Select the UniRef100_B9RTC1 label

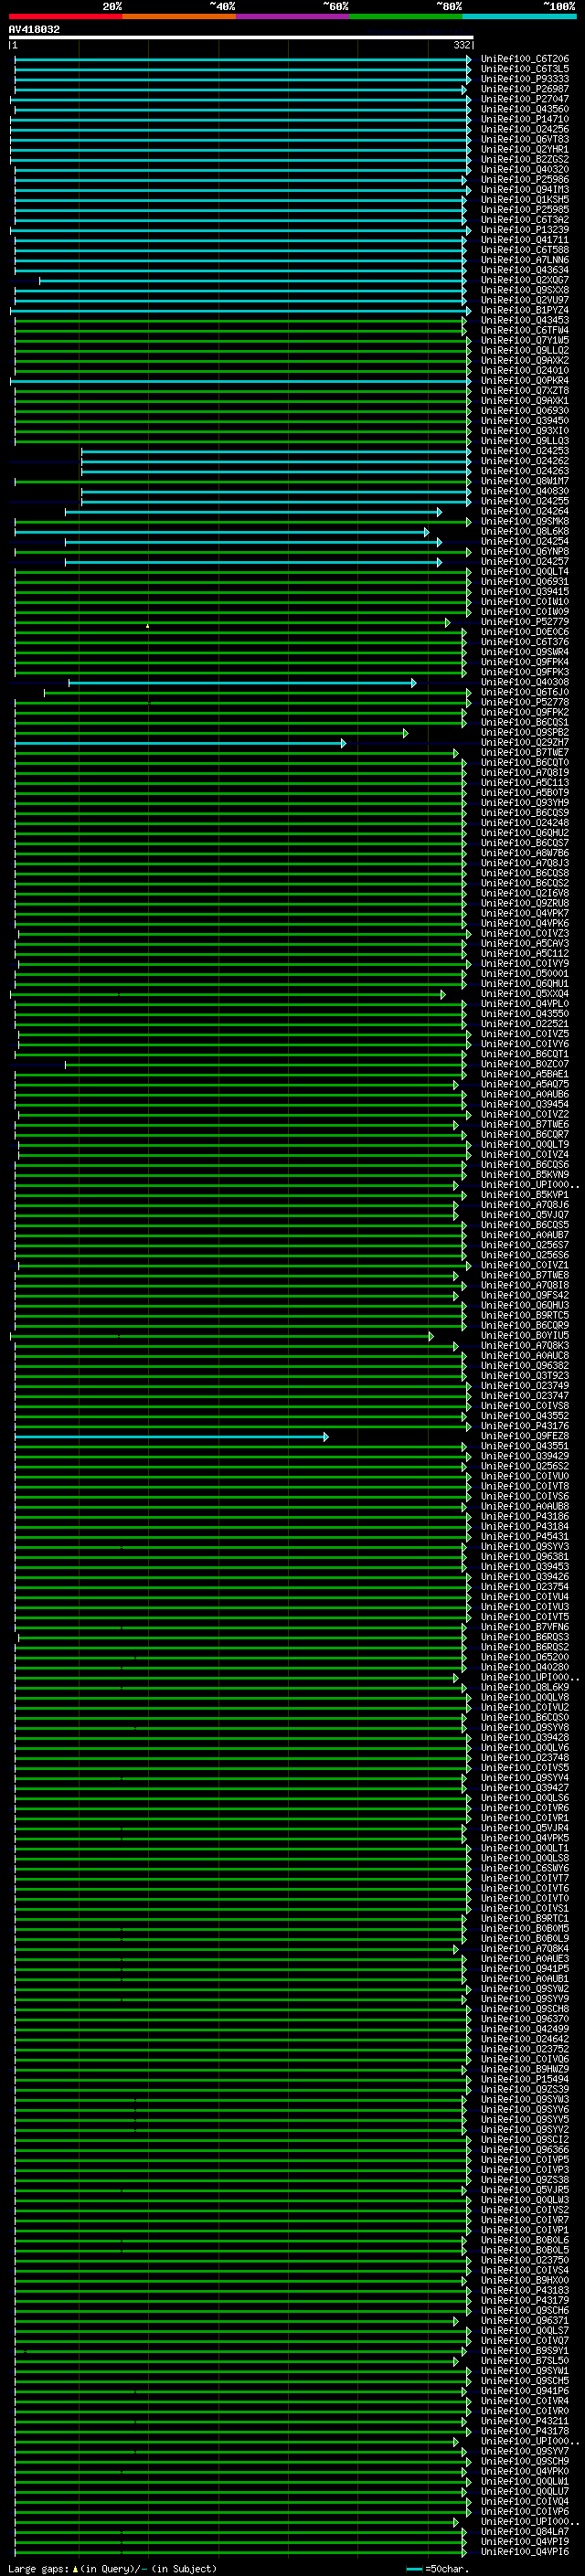525,1920
